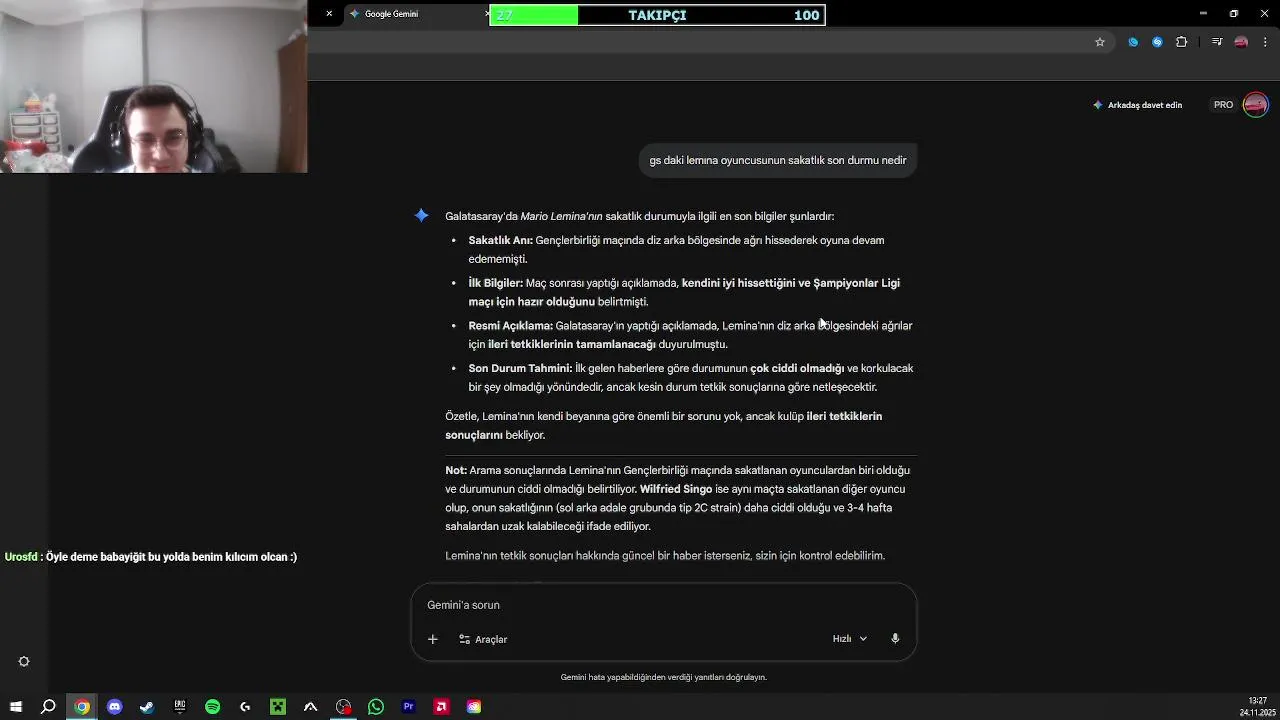The image size is (1280, 720).
Task: Open the Chrome extensions puzzle icon
Action: point(1182,42)
